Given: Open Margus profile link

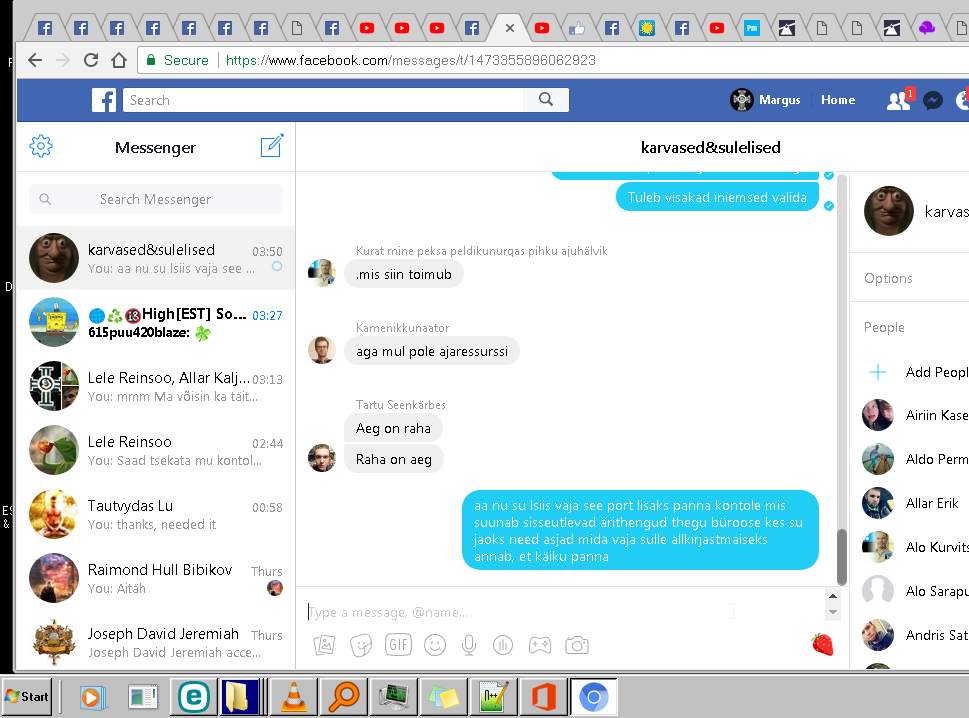Looking at the screenshot, I should coord(765,99).
